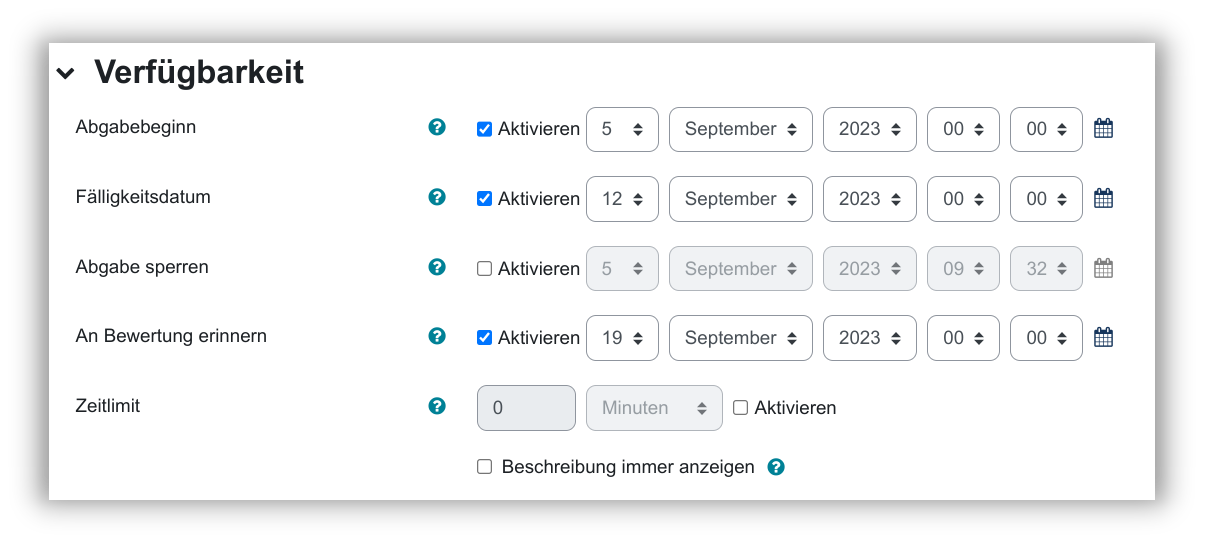Disable the Abgabebeginn Aktivieren checkbox
This screenshot has height=544, width=1209.
[x=485, y=129]
